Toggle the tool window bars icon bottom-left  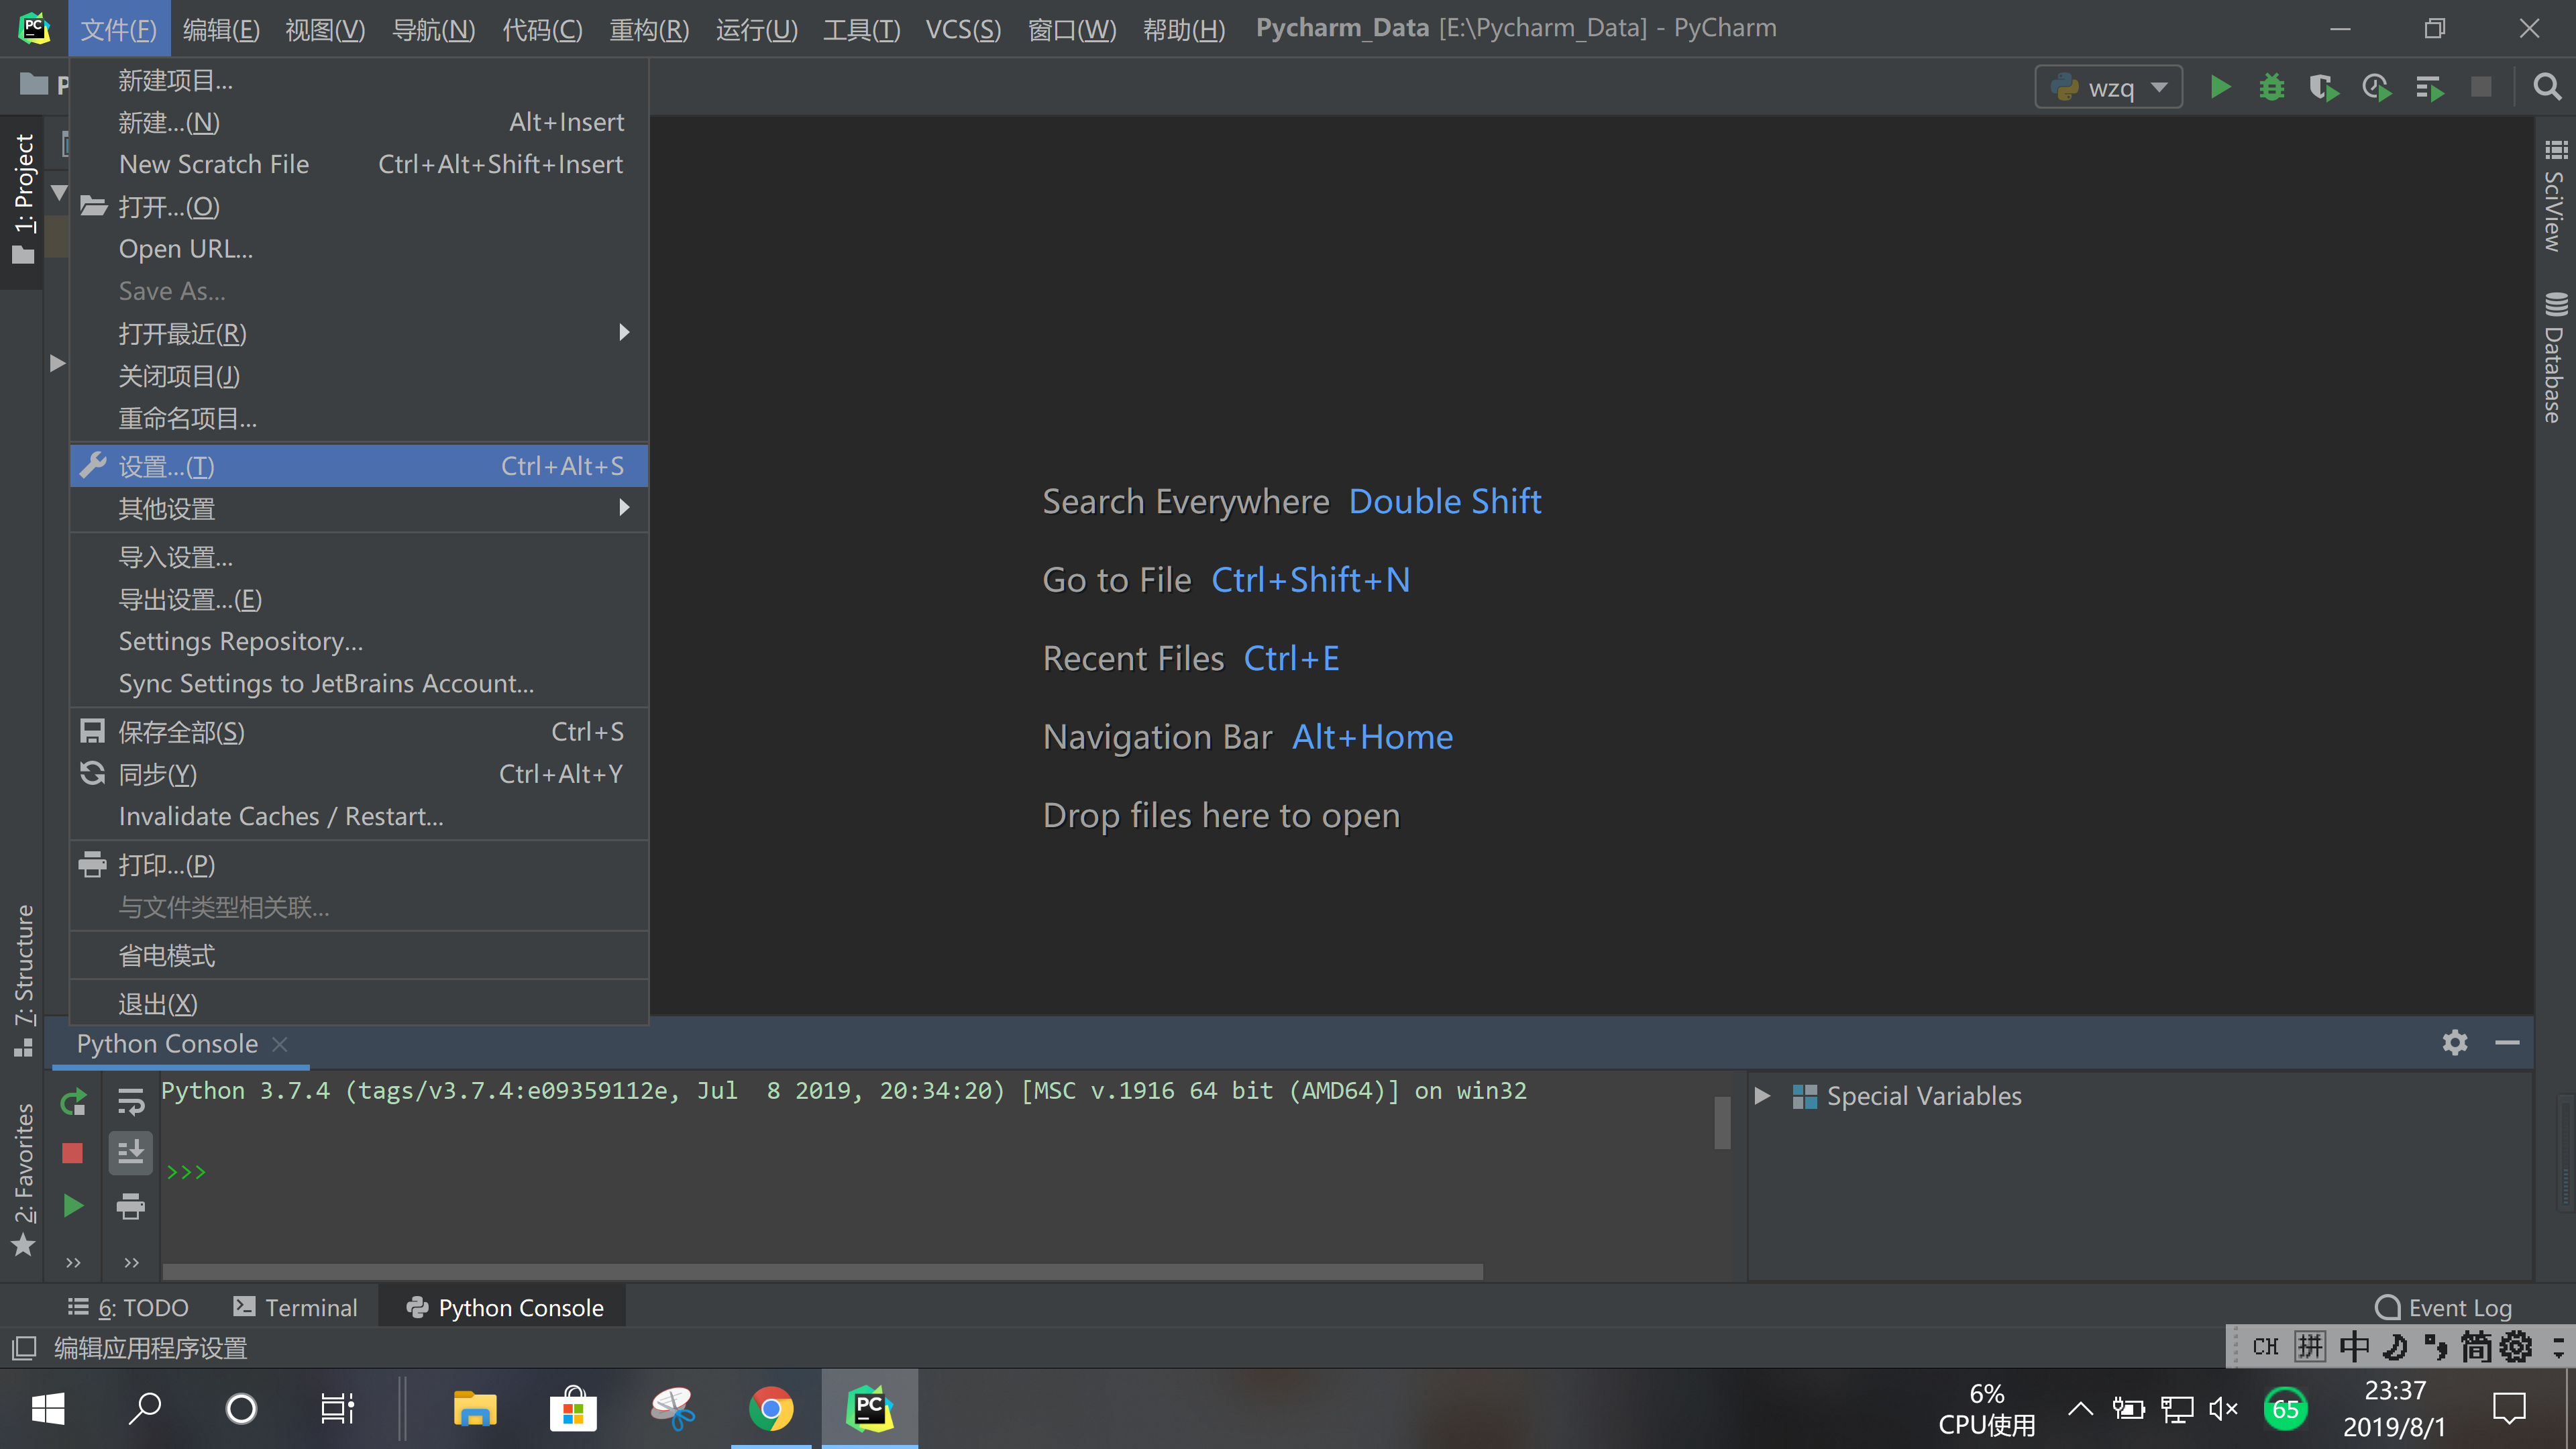[x=24, y=1348]
